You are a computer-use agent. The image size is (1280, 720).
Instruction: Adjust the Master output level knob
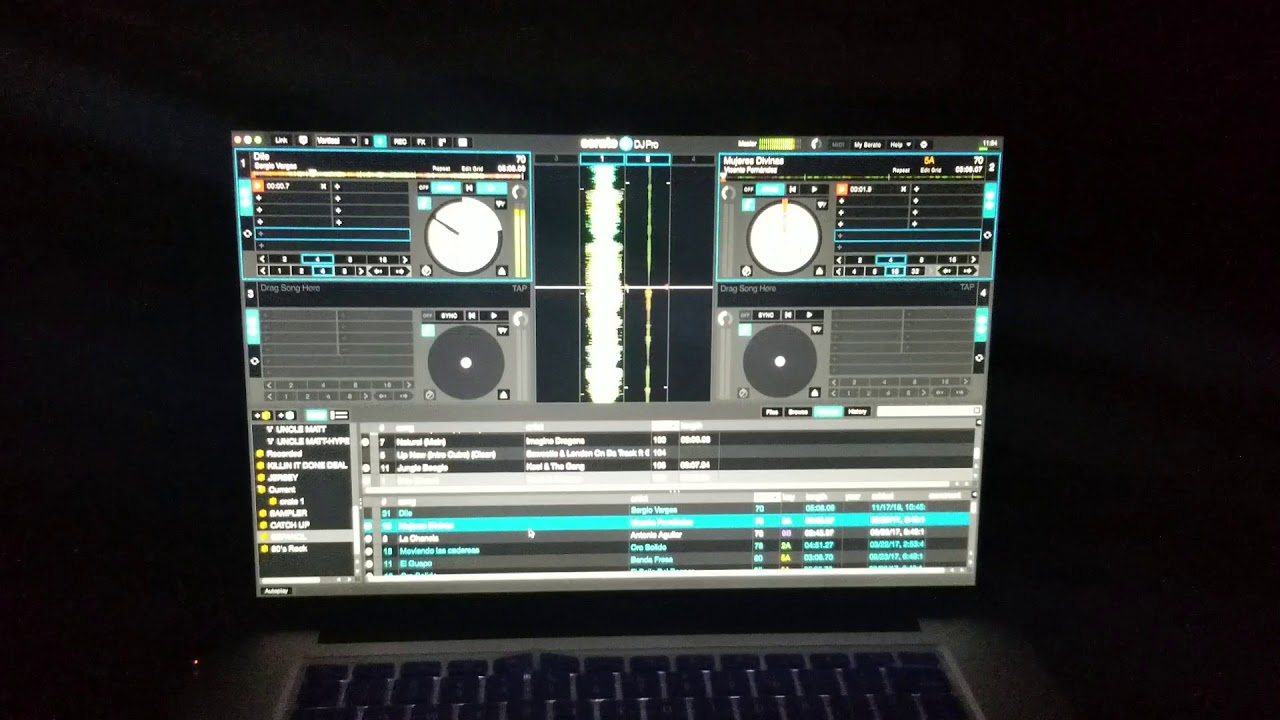tap(816, 144)
